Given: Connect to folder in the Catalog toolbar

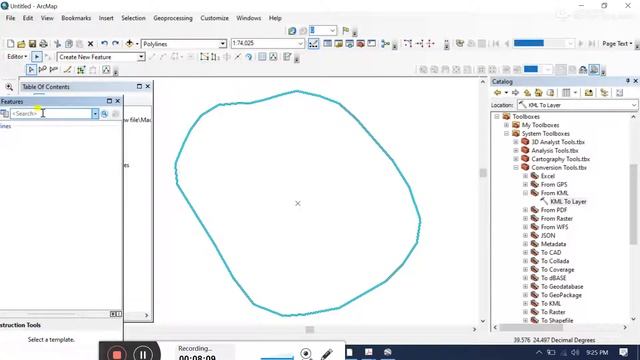Looking at the screenshot, I should coord(589,93).
